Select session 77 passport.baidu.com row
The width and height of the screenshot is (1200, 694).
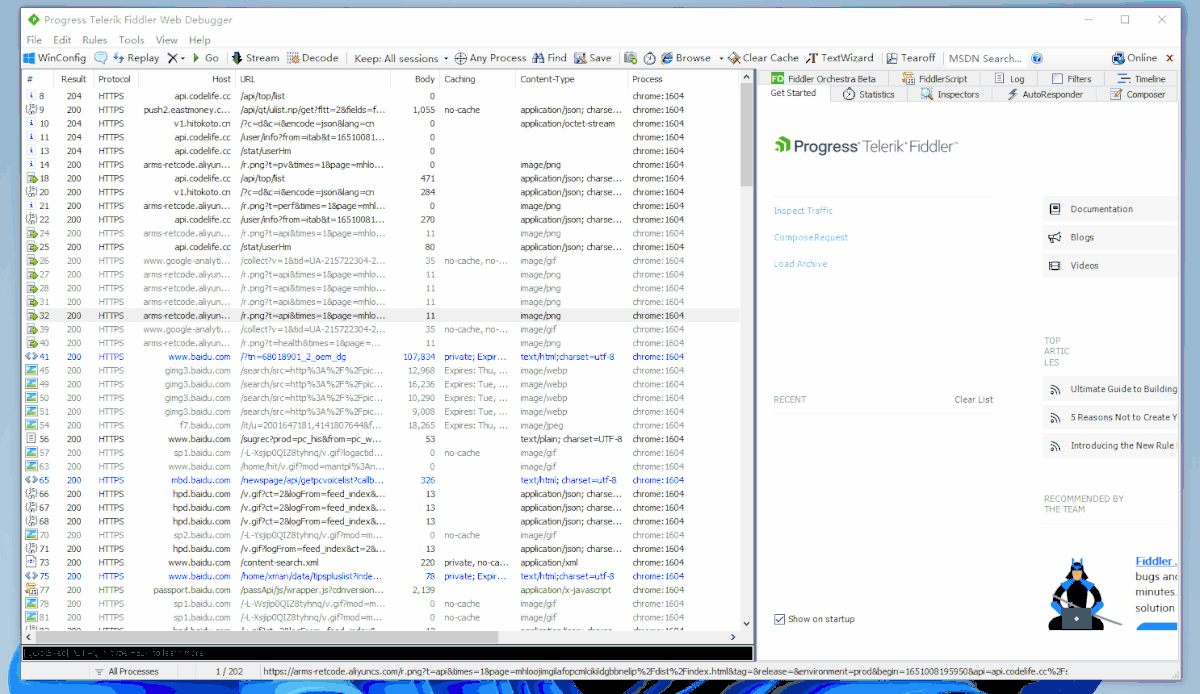[x=380, y=590]
